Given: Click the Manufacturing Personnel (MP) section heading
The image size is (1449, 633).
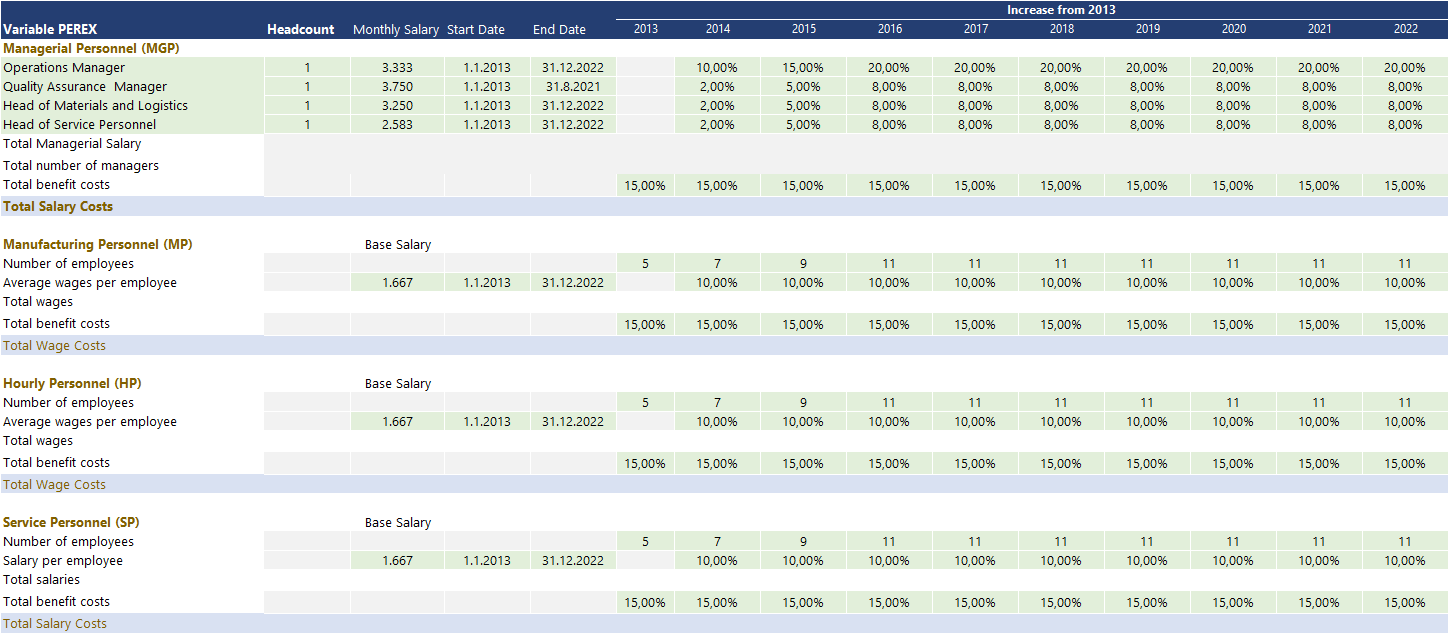Looking at the screenshot, I should point(98,245).
